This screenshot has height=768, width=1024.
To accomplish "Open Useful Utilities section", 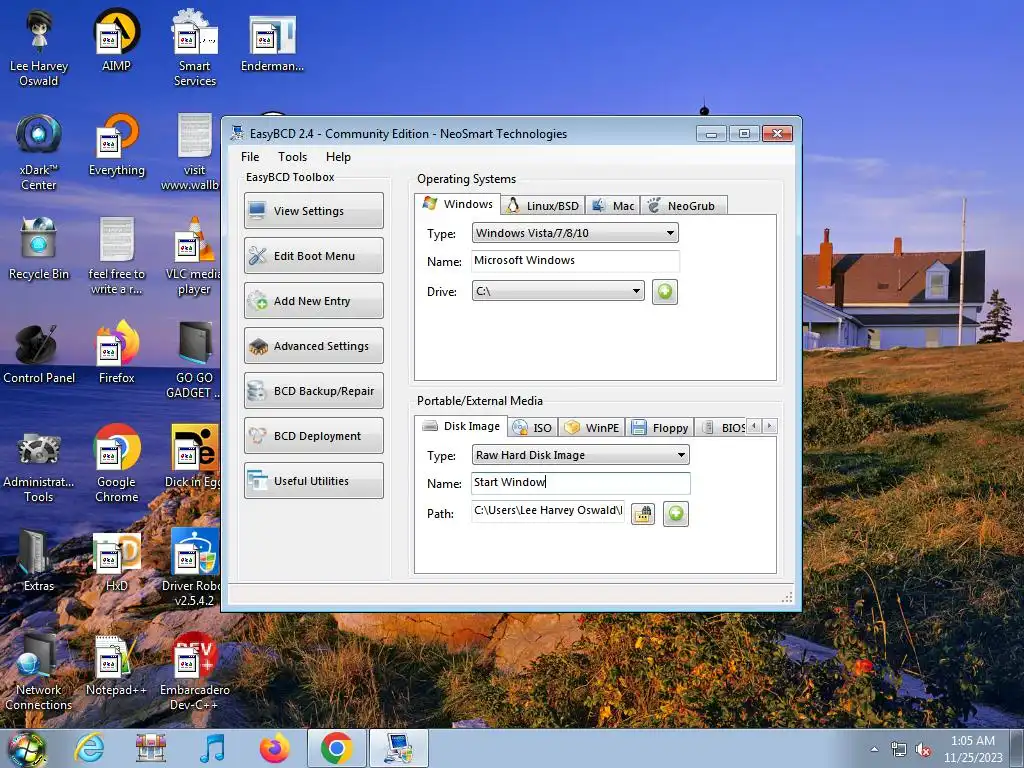I will click(313, 481).
